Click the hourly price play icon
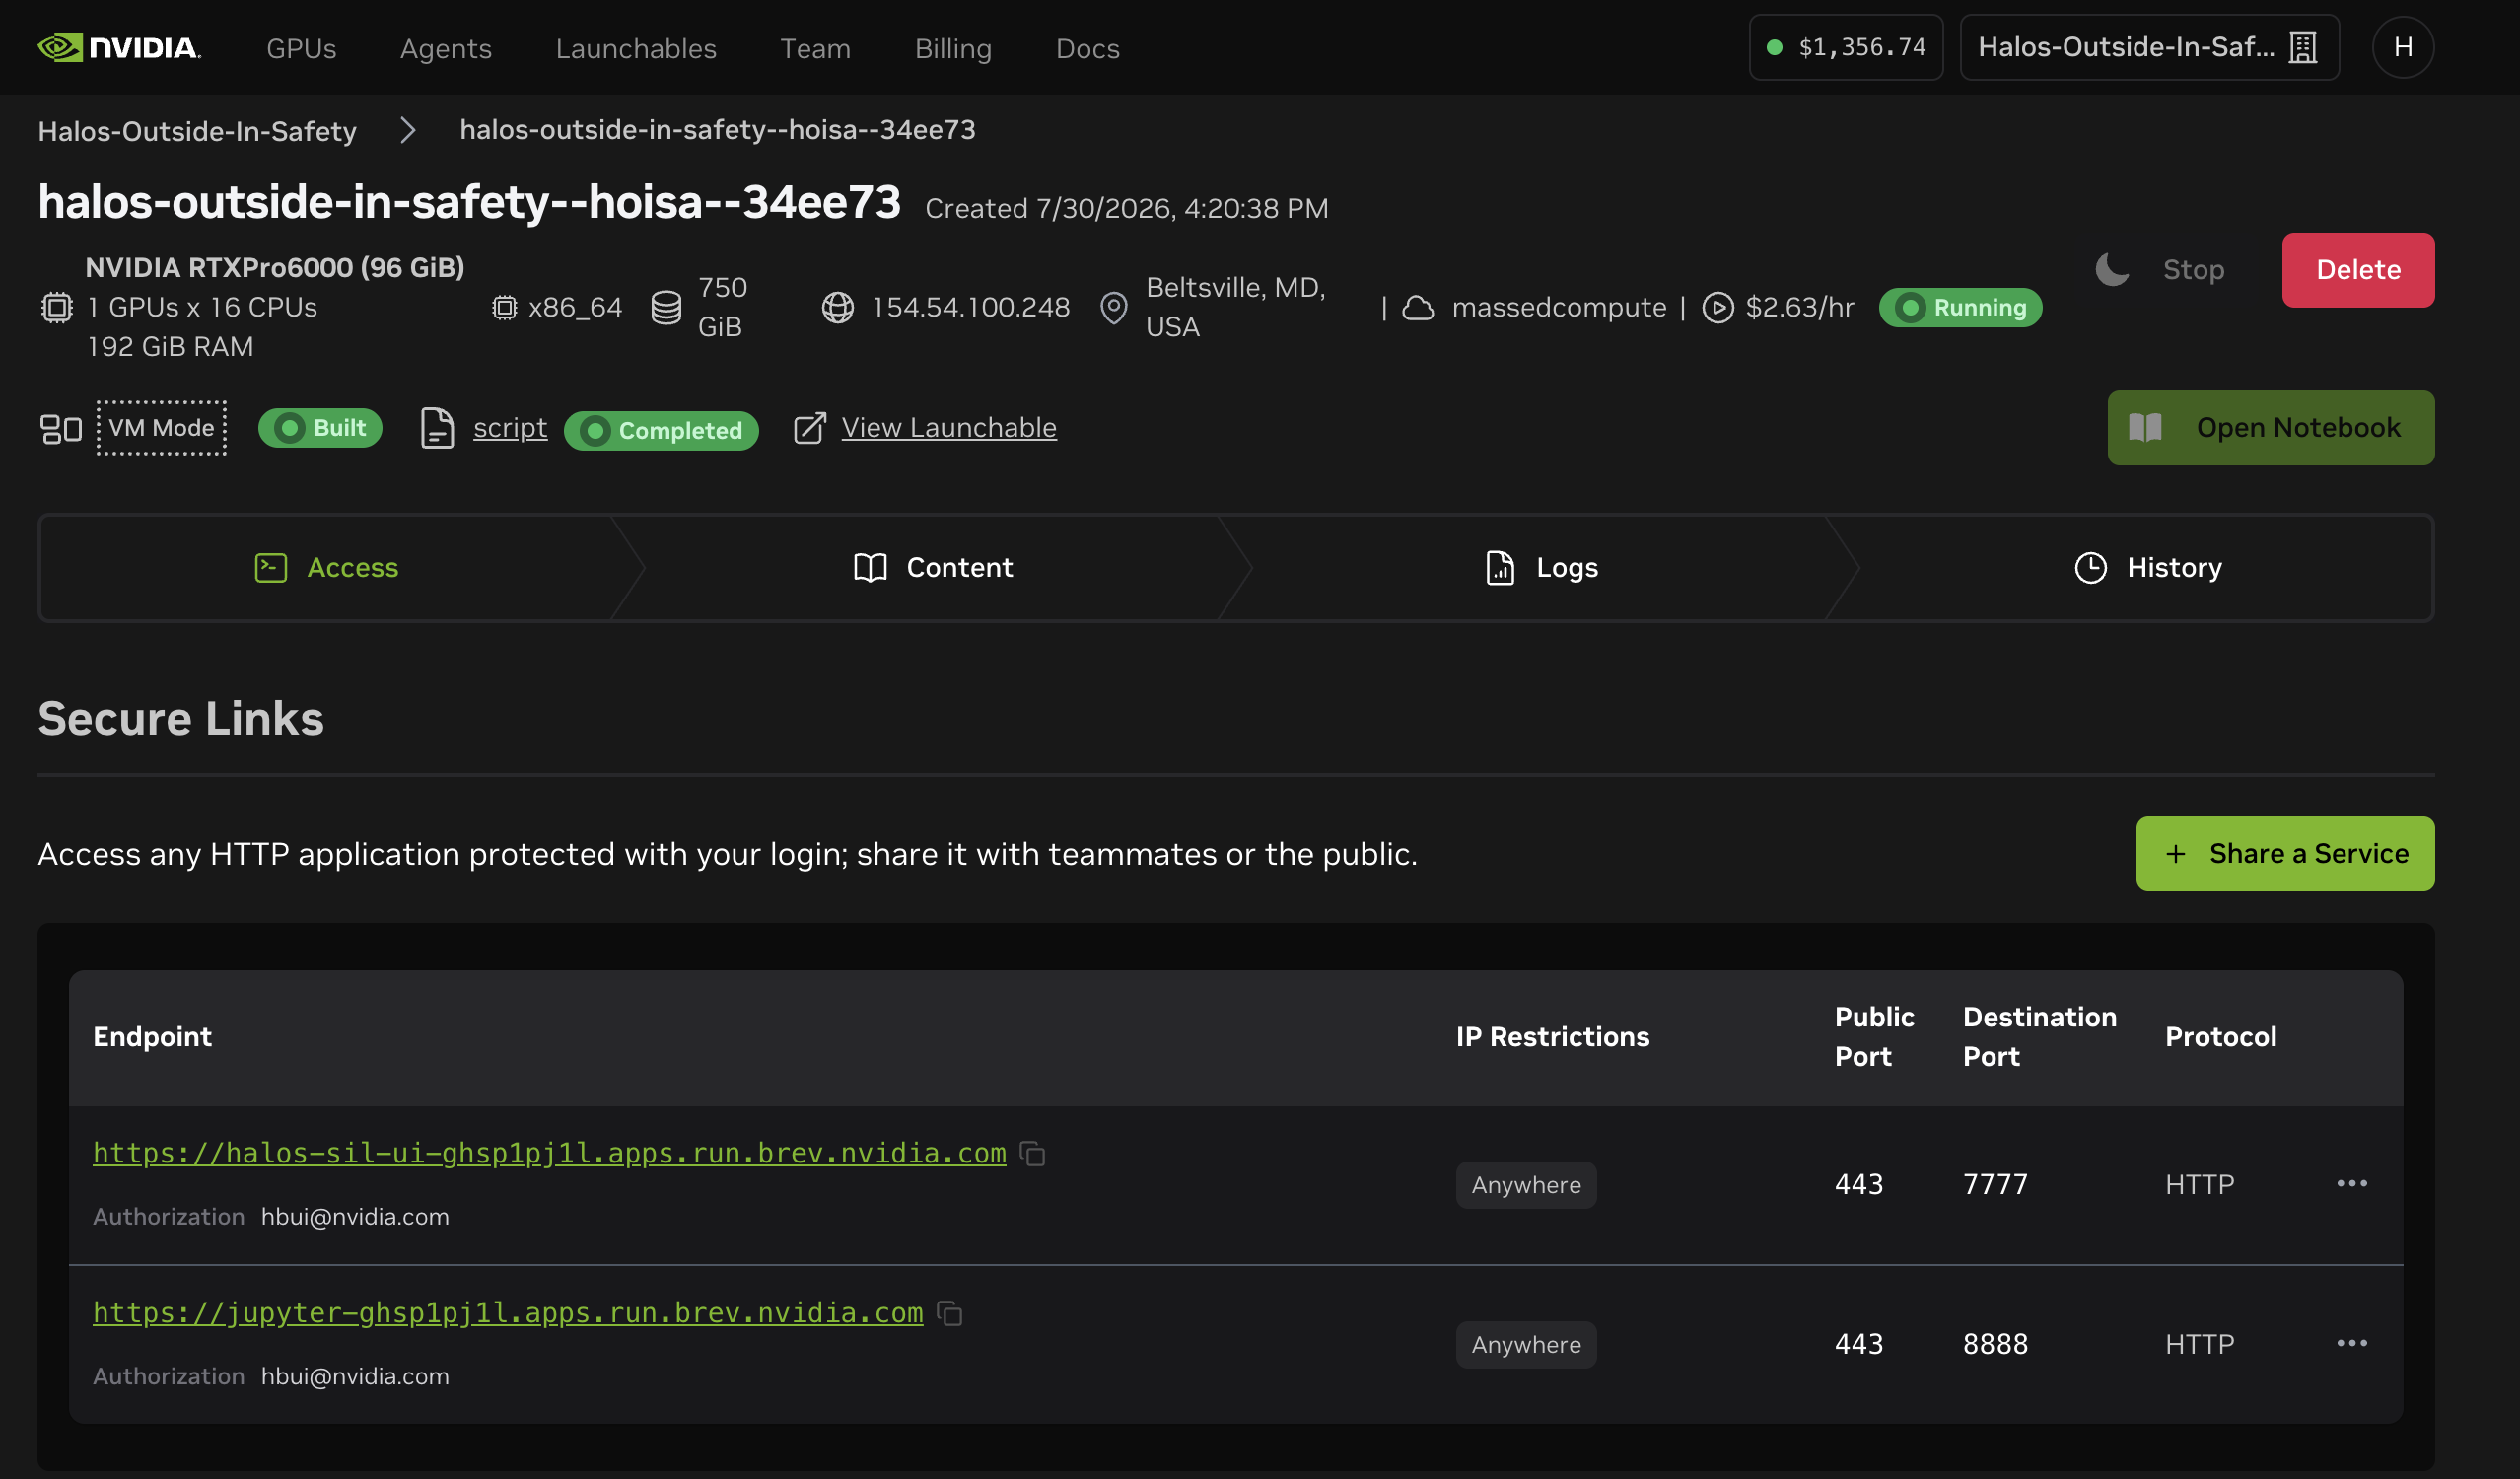The image size is (2520, 1479). [x=1717, y=307]
